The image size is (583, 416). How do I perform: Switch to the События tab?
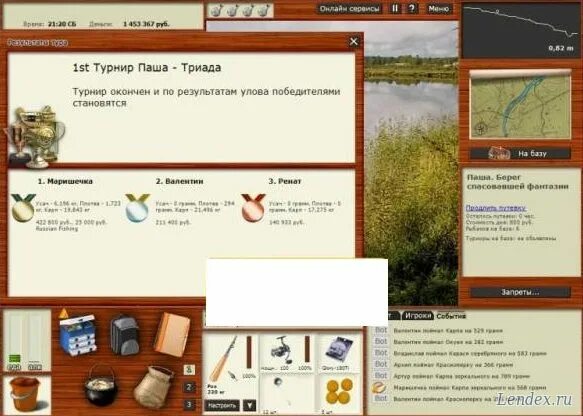451,316
